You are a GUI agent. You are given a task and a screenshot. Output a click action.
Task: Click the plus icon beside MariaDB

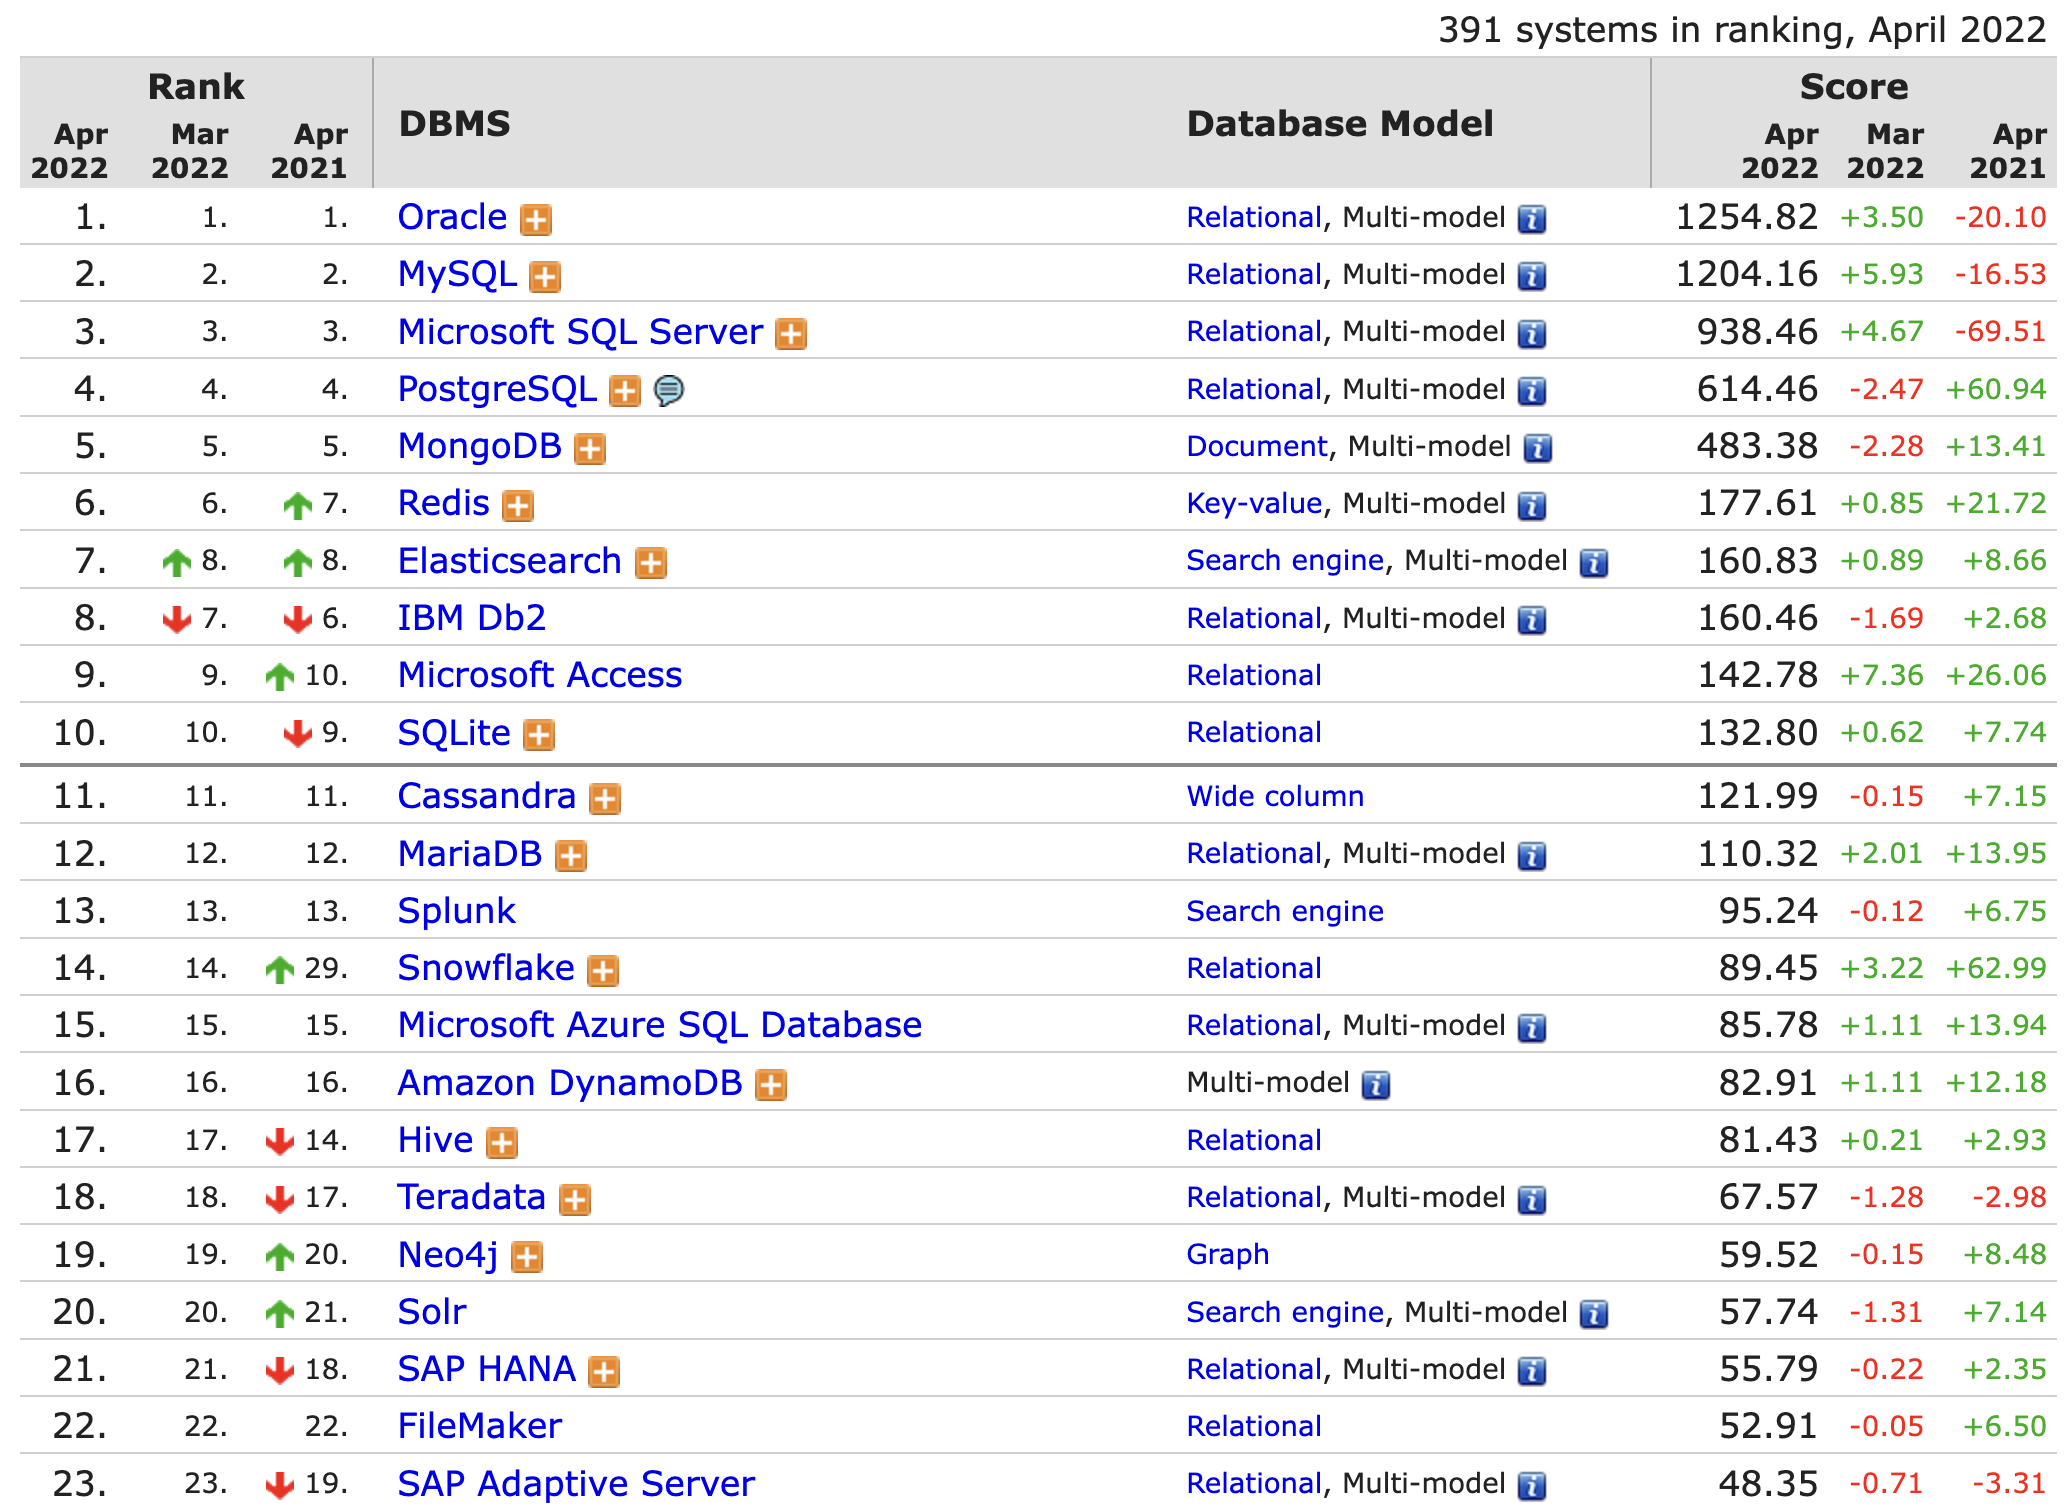(571, 856)
